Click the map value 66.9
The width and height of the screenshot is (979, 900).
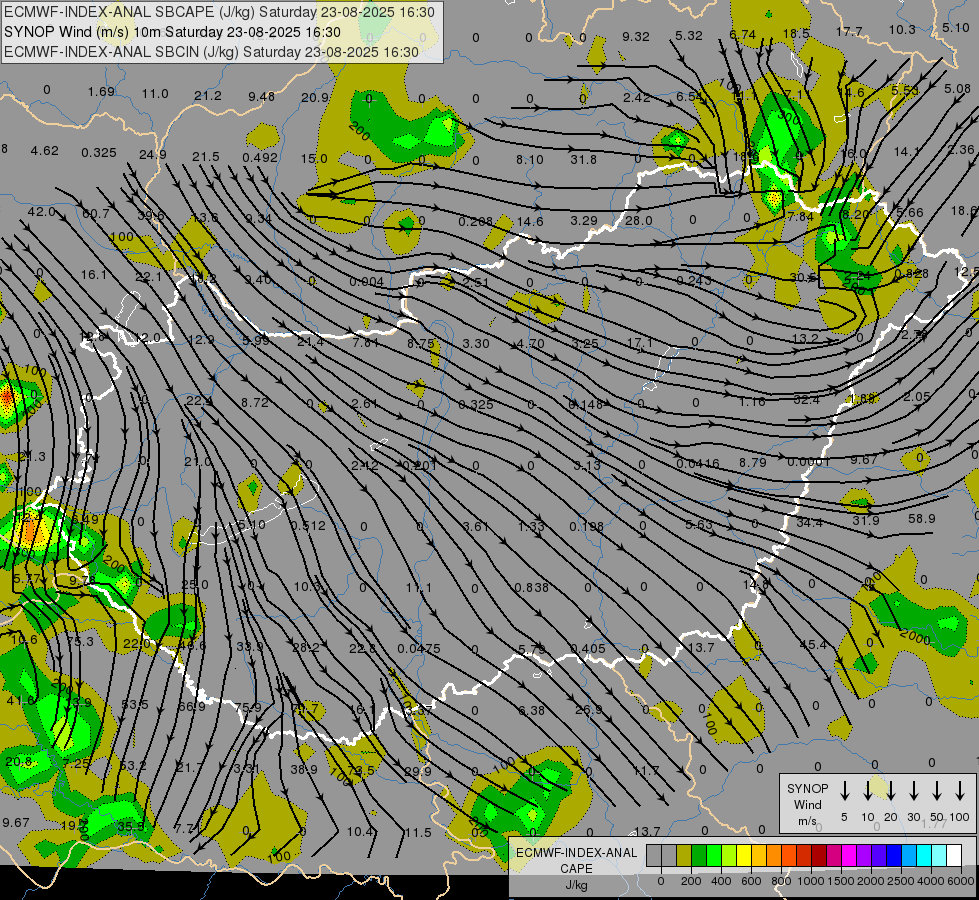coord(192,706)
